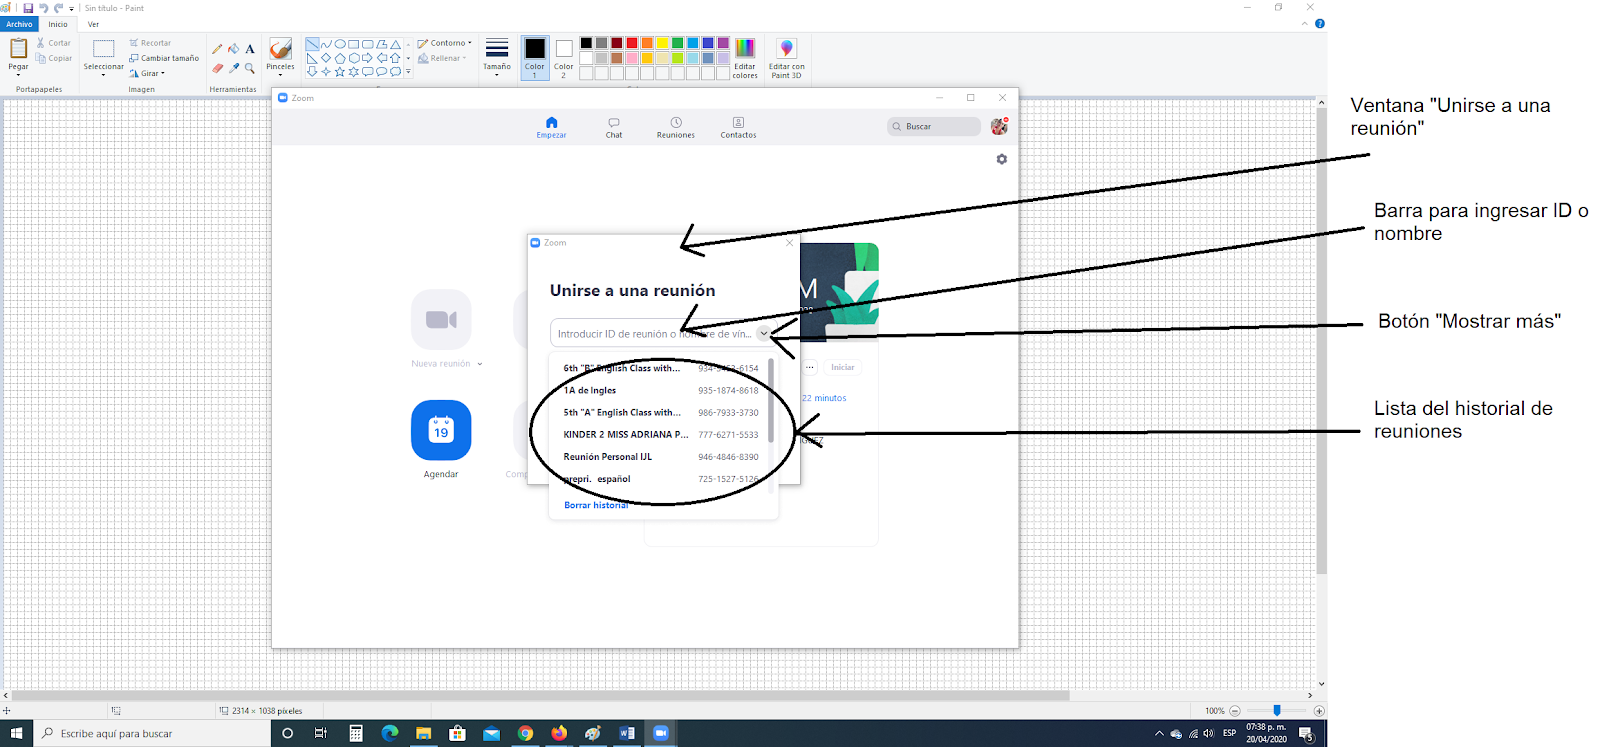Click the chevron in the meeting ID field

click(x=763, y=334)
